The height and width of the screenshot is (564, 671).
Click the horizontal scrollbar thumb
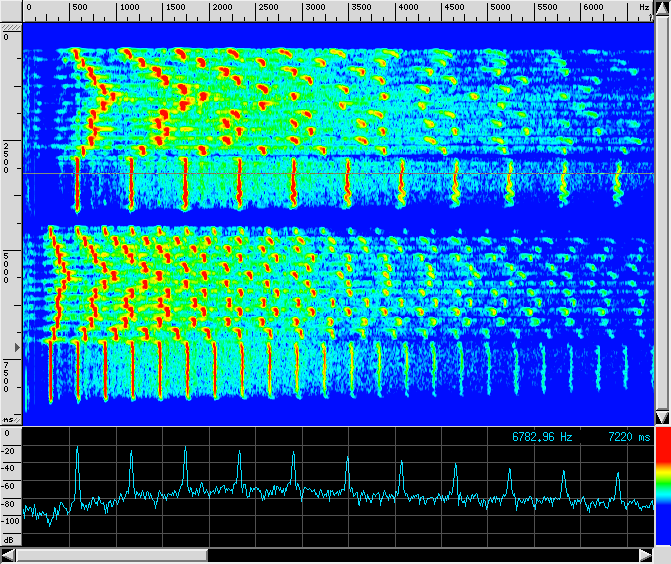112,555
